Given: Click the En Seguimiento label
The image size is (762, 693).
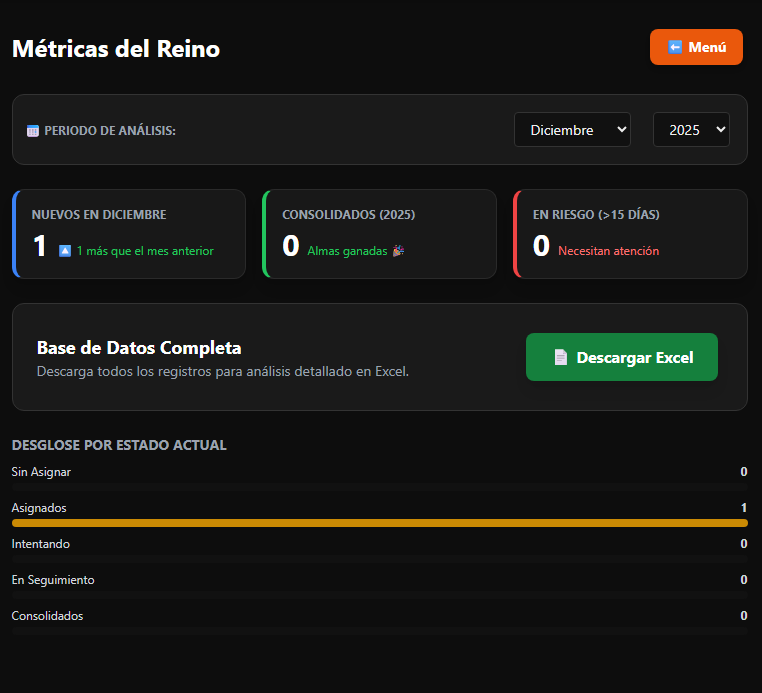Looking at the screenshot, I should click(x=53, y=580).
